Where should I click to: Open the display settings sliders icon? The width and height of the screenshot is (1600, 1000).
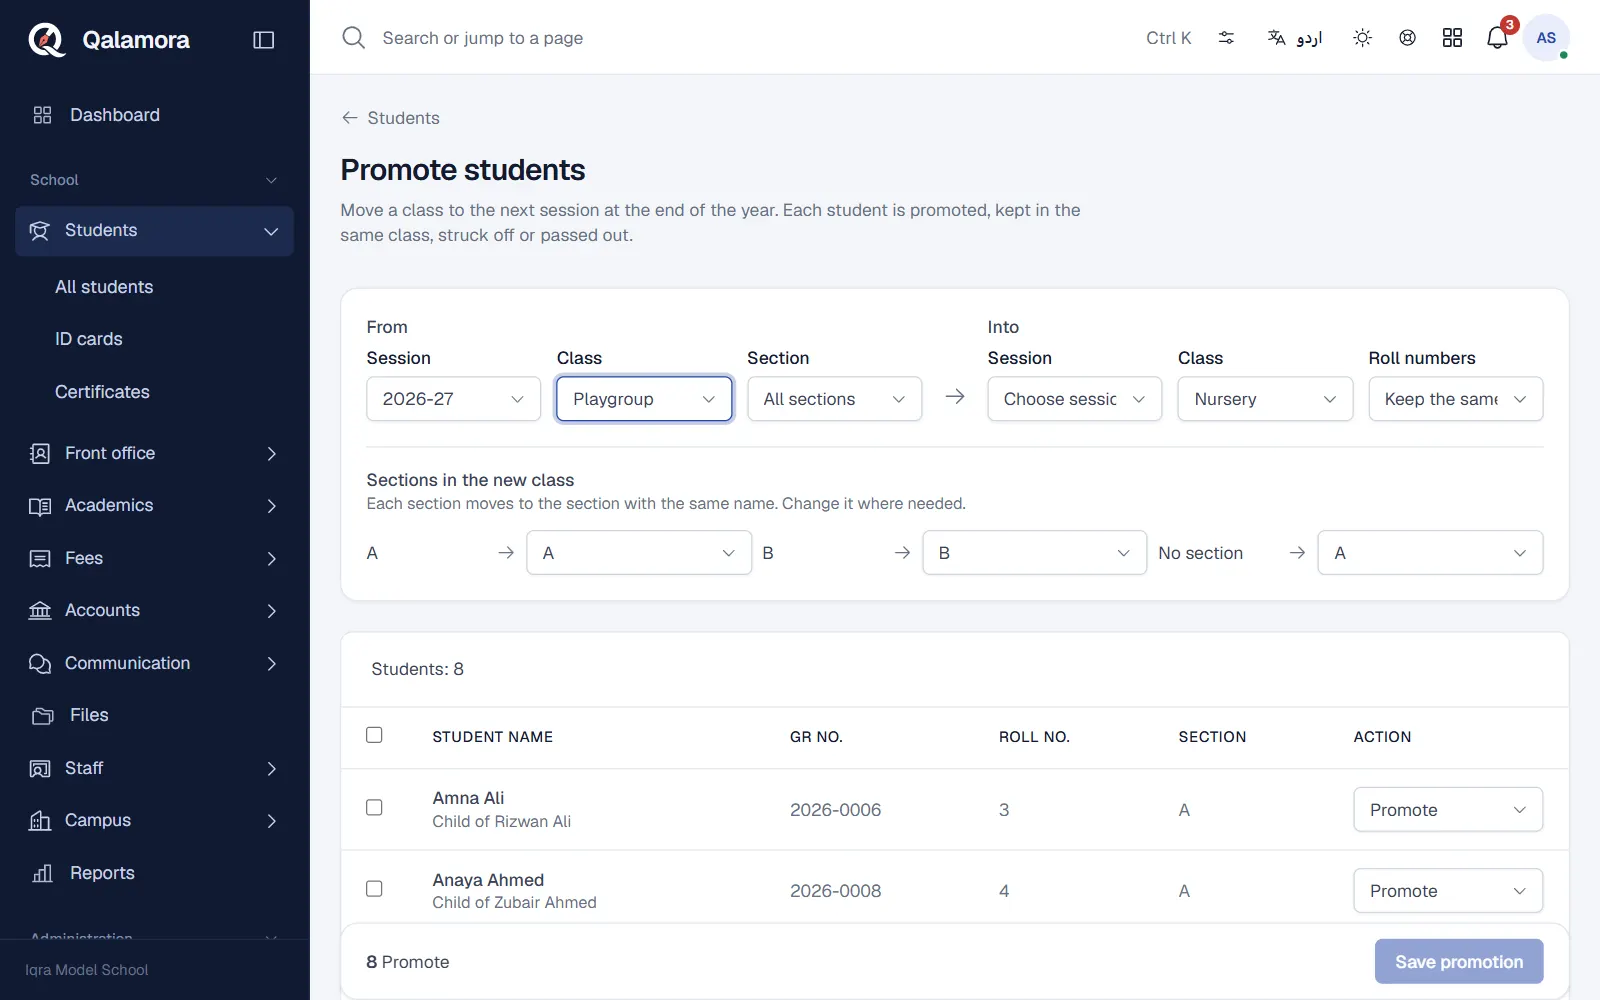pyautogui.click(x=1226, y=38)
